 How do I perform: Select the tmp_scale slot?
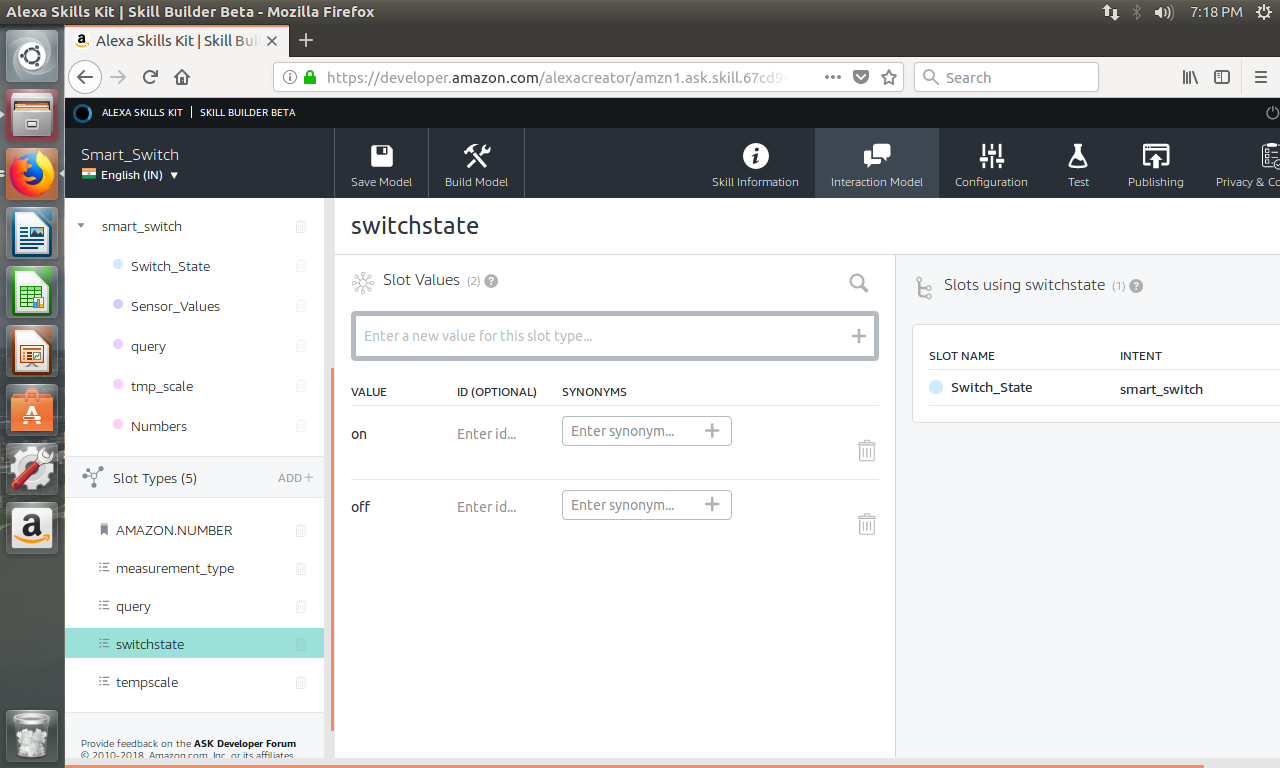tap(162, 386)
